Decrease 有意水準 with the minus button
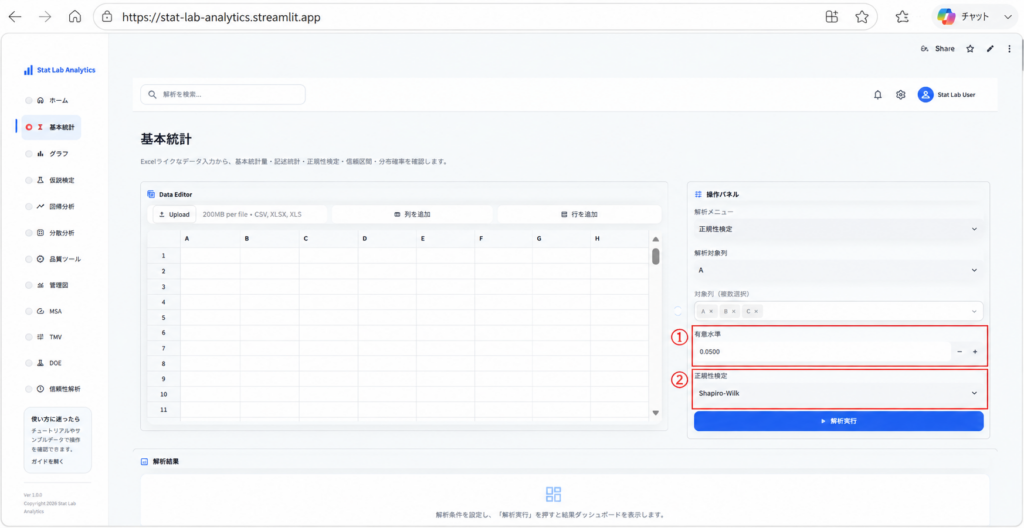 tap(959, 352)
